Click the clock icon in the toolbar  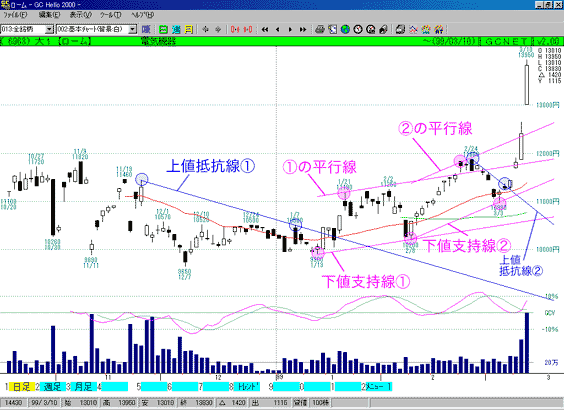pyautogui.click(x=358, y=29)
